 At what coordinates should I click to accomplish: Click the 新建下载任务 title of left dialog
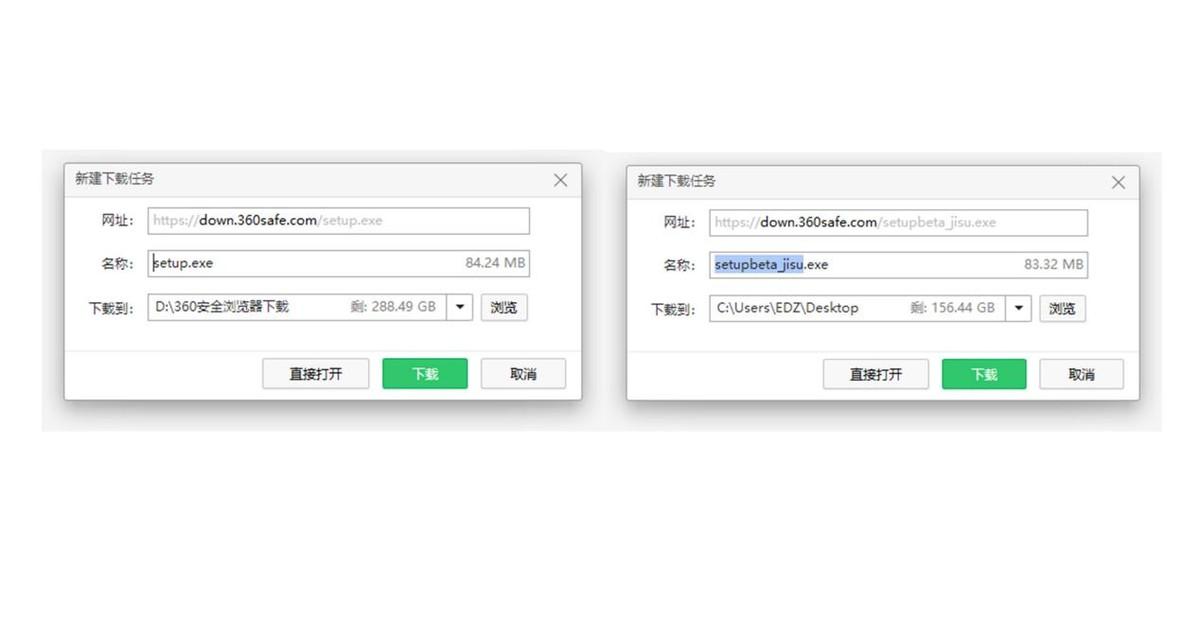[x=115, y=179]
